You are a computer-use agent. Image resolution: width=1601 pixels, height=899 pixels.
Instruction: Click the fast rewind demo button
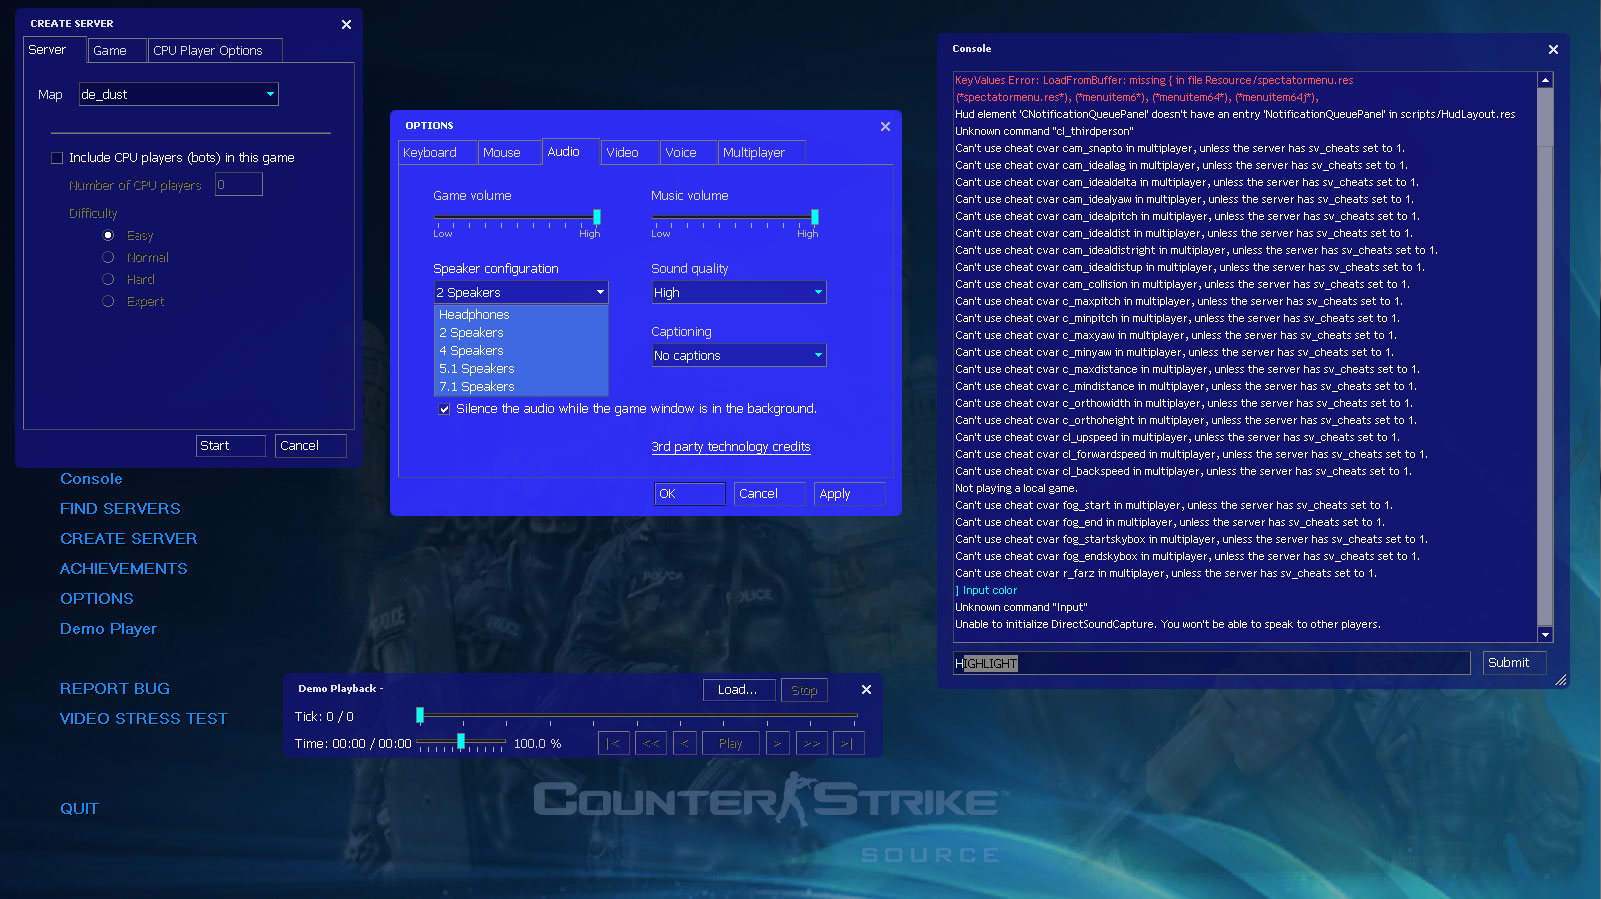pos(651,744)
